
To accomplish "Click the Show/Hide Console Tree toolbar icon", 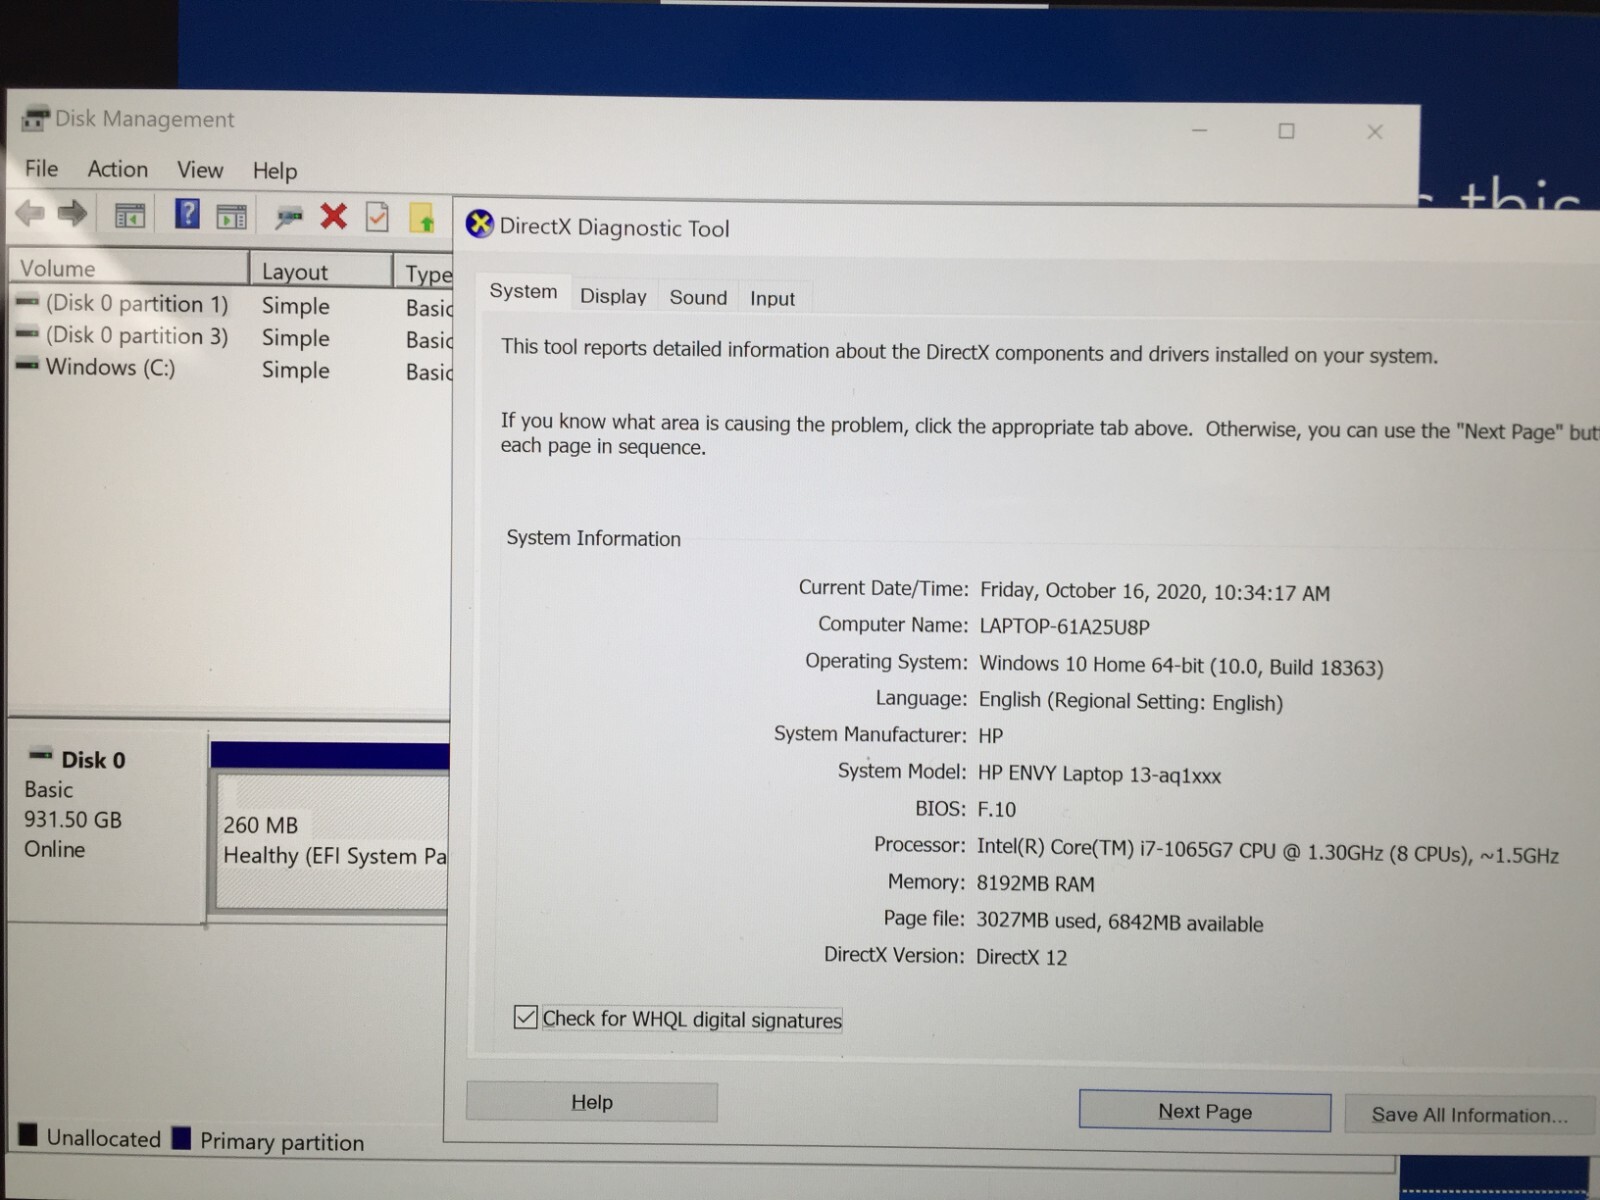I will coord(130,215).
